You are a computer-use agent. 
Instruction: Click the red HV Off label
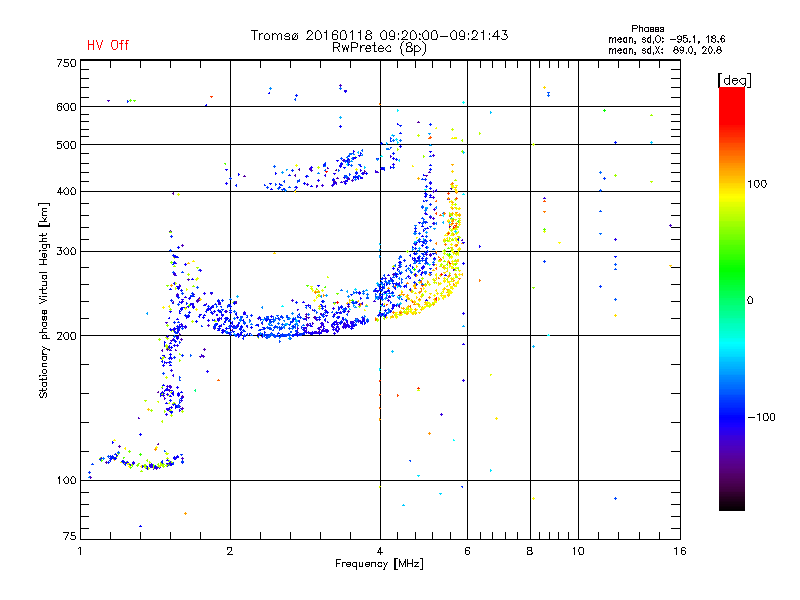pos(108,45)
